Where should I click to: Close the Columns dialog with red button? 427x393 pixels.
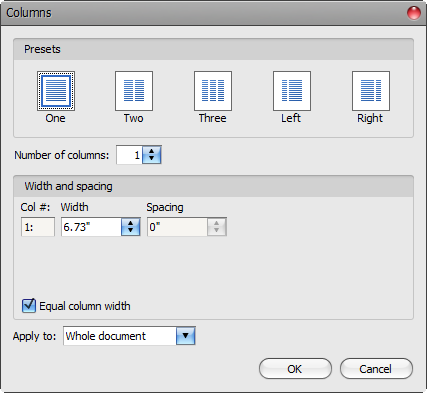(414, 13)
